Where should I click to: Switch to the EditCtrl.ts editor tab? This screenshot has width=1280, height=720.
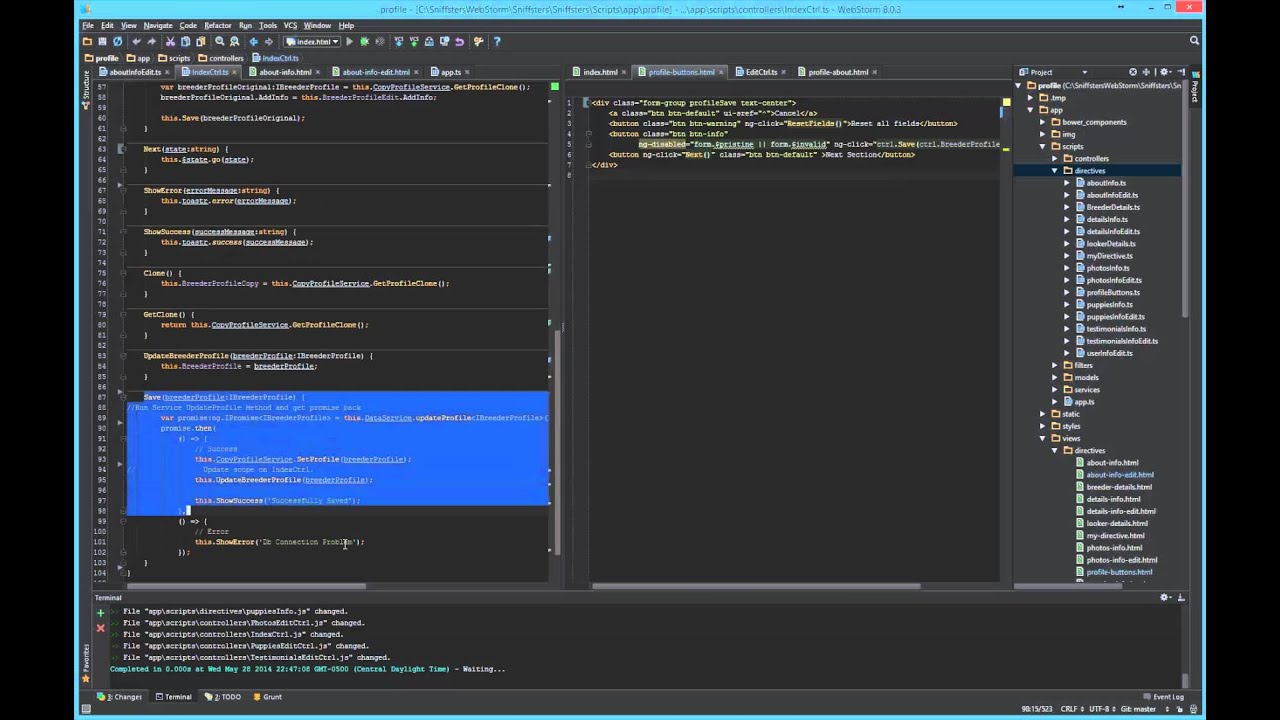tap(761, 72)
